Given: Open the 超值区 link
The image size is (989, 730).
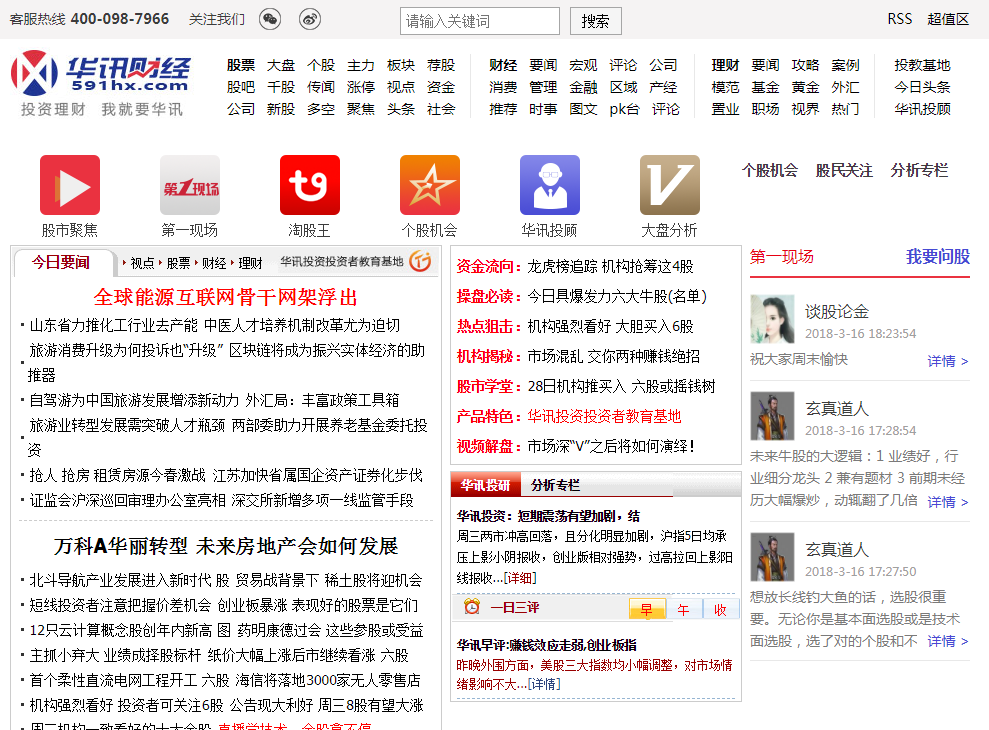Looking at the screenshot, I should 948,19.
